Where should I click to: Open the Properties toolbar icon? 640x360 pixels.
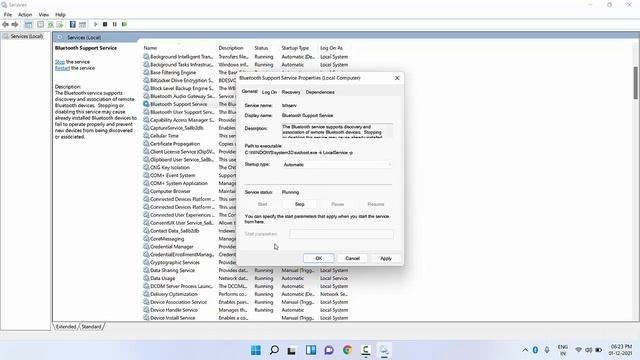click(x=40, y=24)
